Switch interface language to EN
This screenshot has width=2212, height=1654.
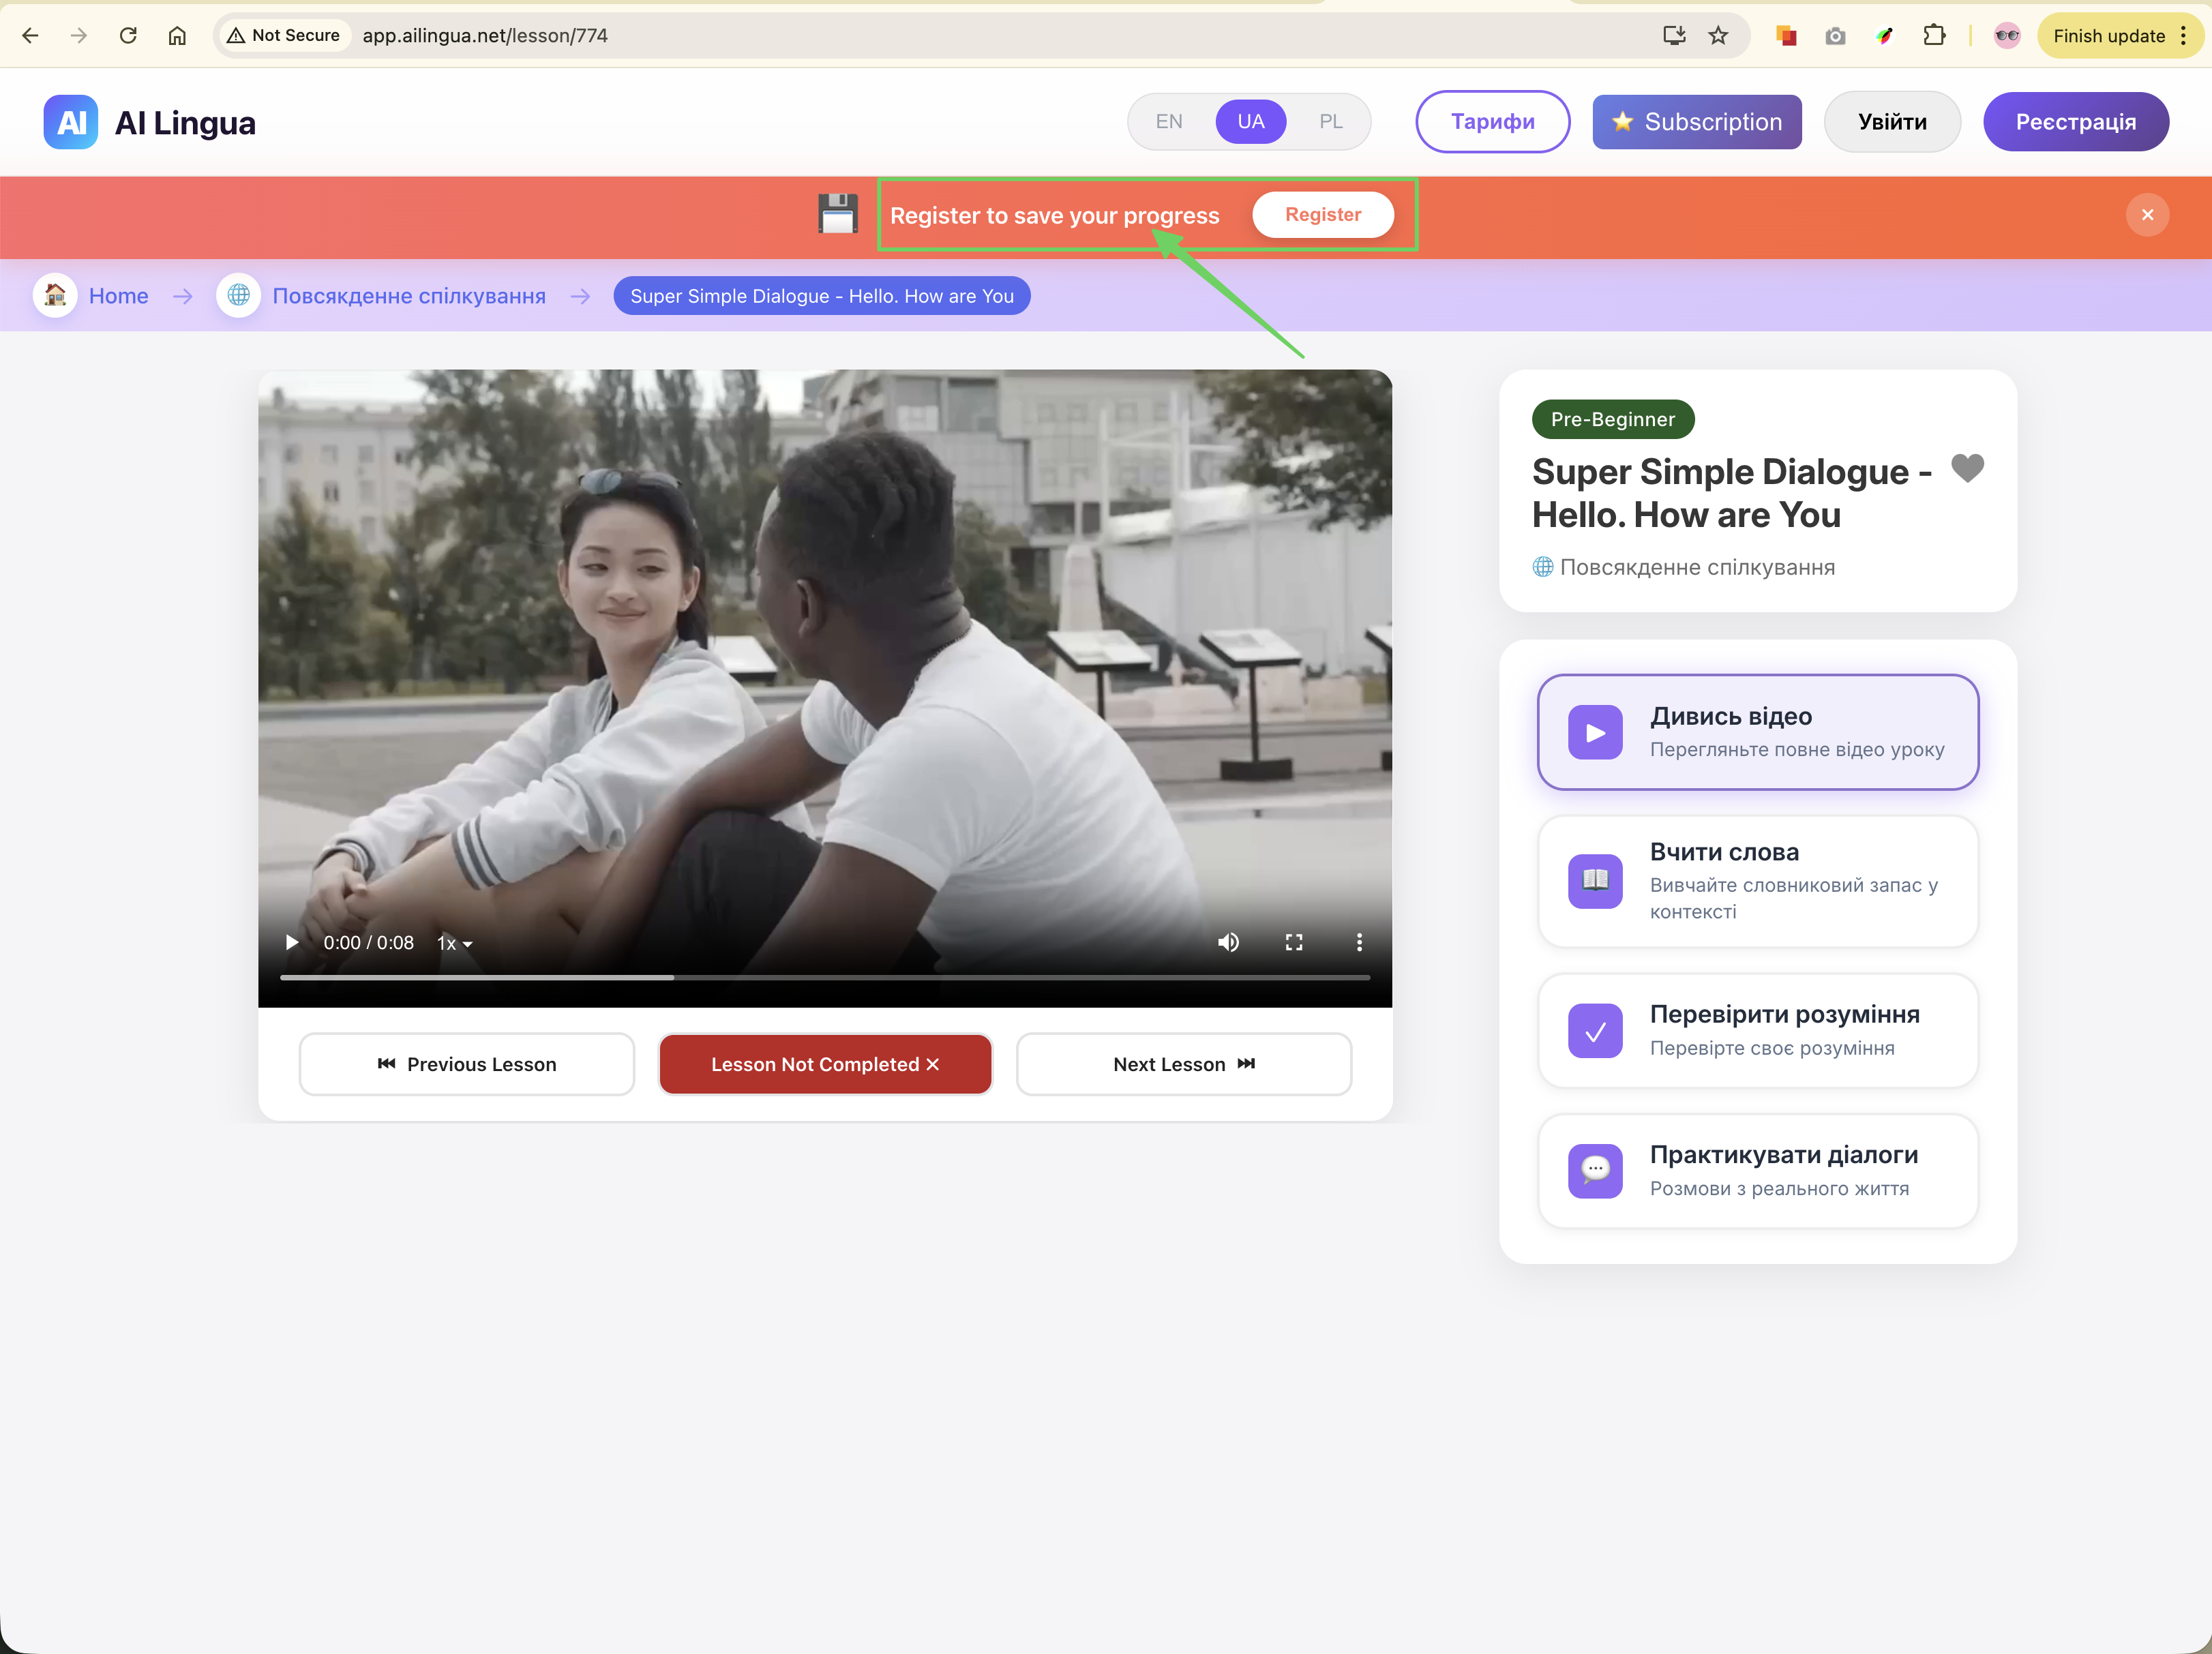(x=1168, y=122)
